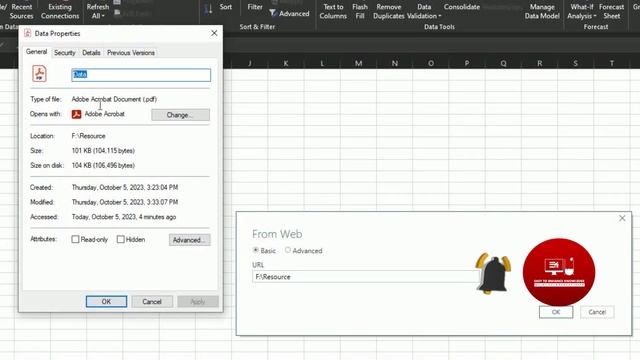Switch to the General tab
The height and width of the screenshot is (360, 640).
click(36, 52)
